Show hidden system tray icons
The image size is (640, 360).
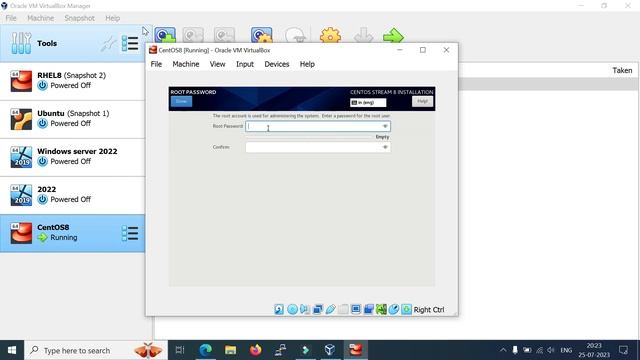503,350
